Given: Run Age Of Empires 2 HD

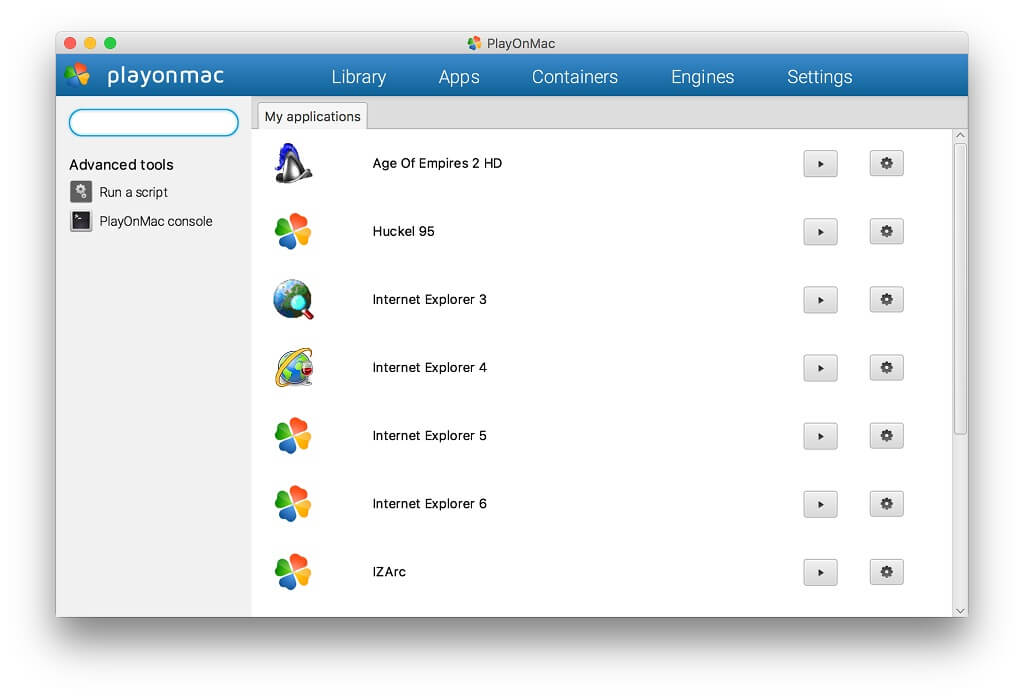Looking at the screenshot, I should pyautogui.click(x=820, y=164).
